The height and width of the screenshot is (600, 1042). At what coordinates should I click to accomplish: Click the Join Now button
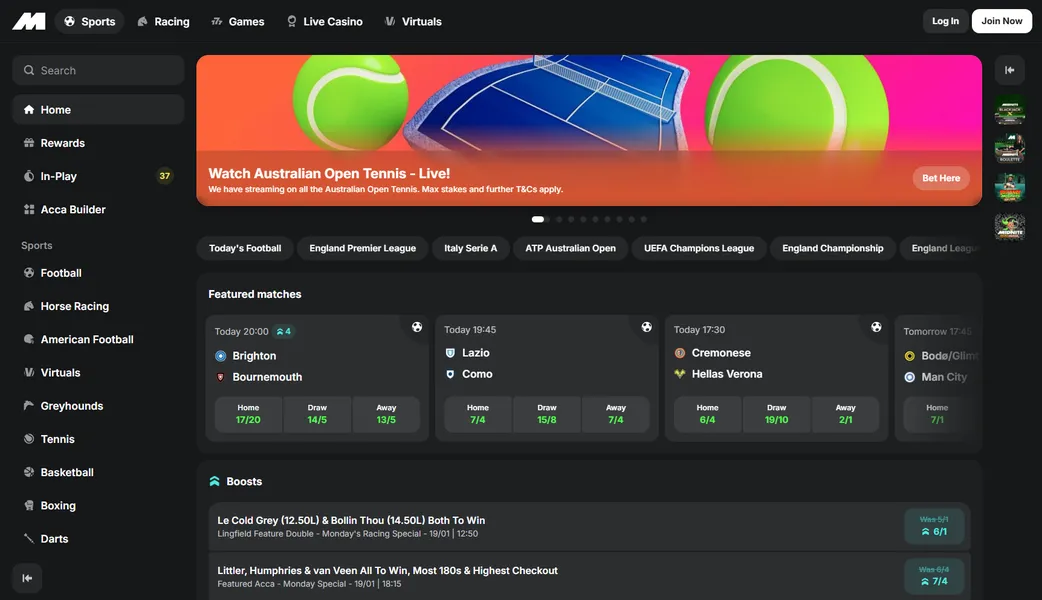1001,20
